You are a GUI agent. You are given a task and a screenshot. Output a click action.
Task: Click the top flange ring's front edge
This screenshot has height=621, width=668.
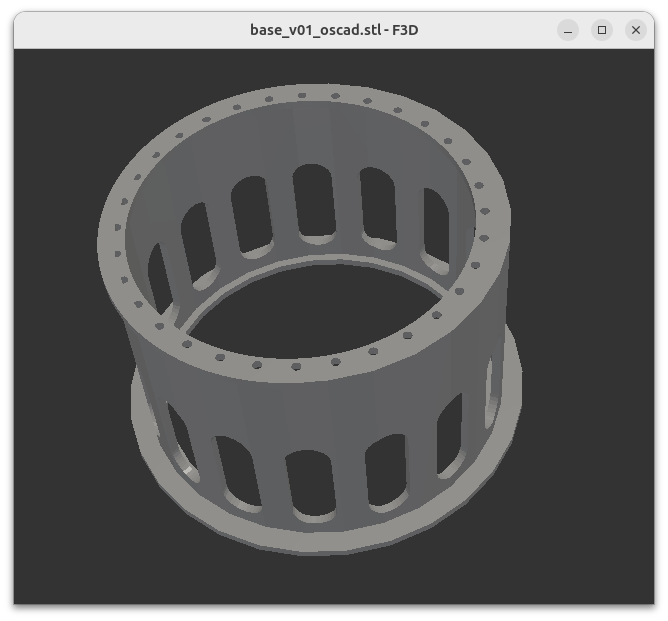coord(300,366)
